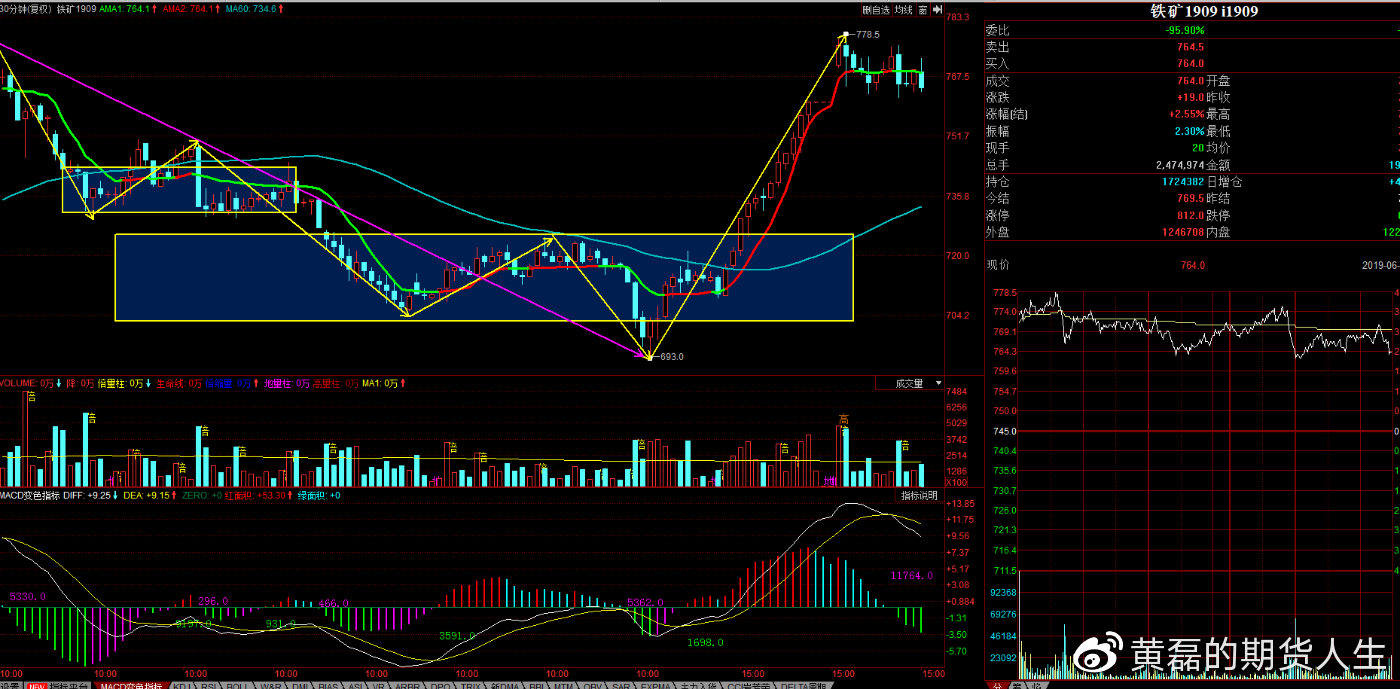Click the 778.5 high price marker

coord(867,34)
